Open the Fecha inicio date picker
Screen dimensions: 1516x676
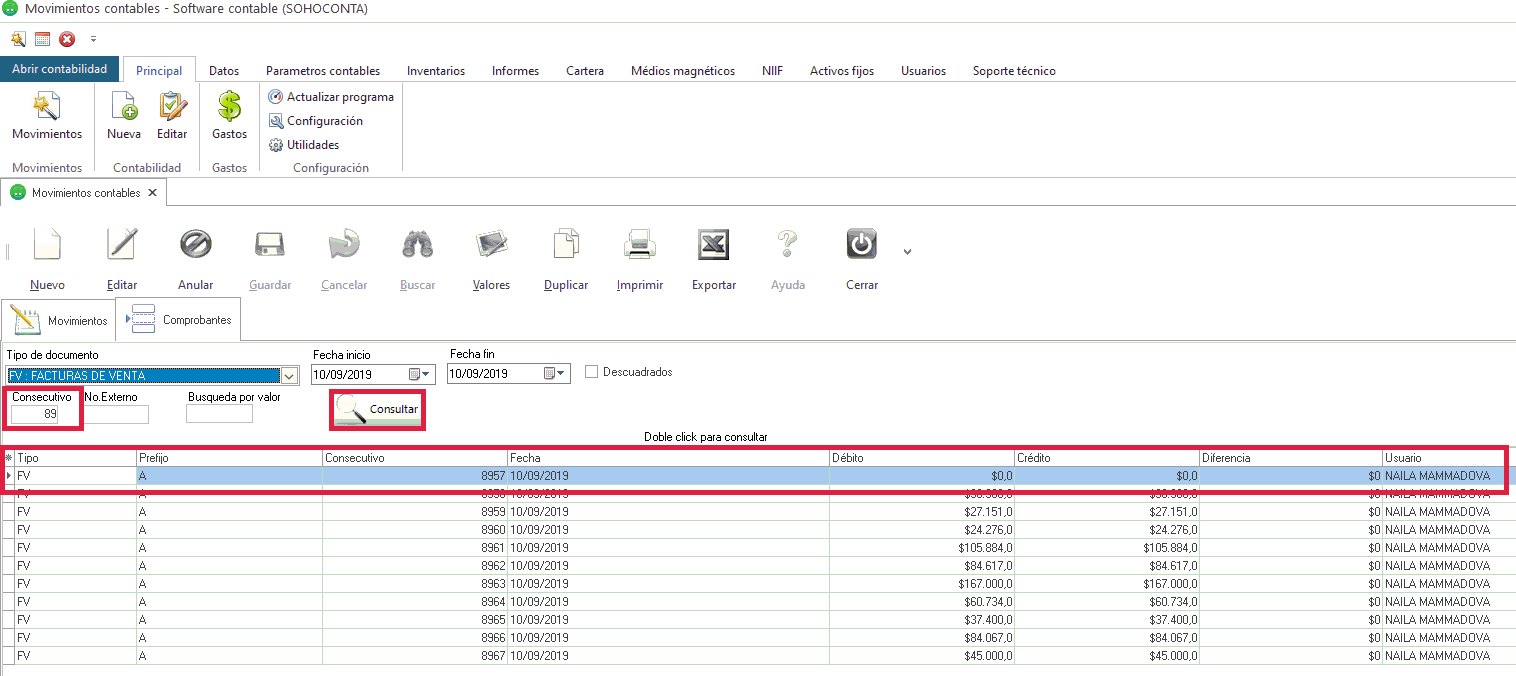(x=420, y=374)
